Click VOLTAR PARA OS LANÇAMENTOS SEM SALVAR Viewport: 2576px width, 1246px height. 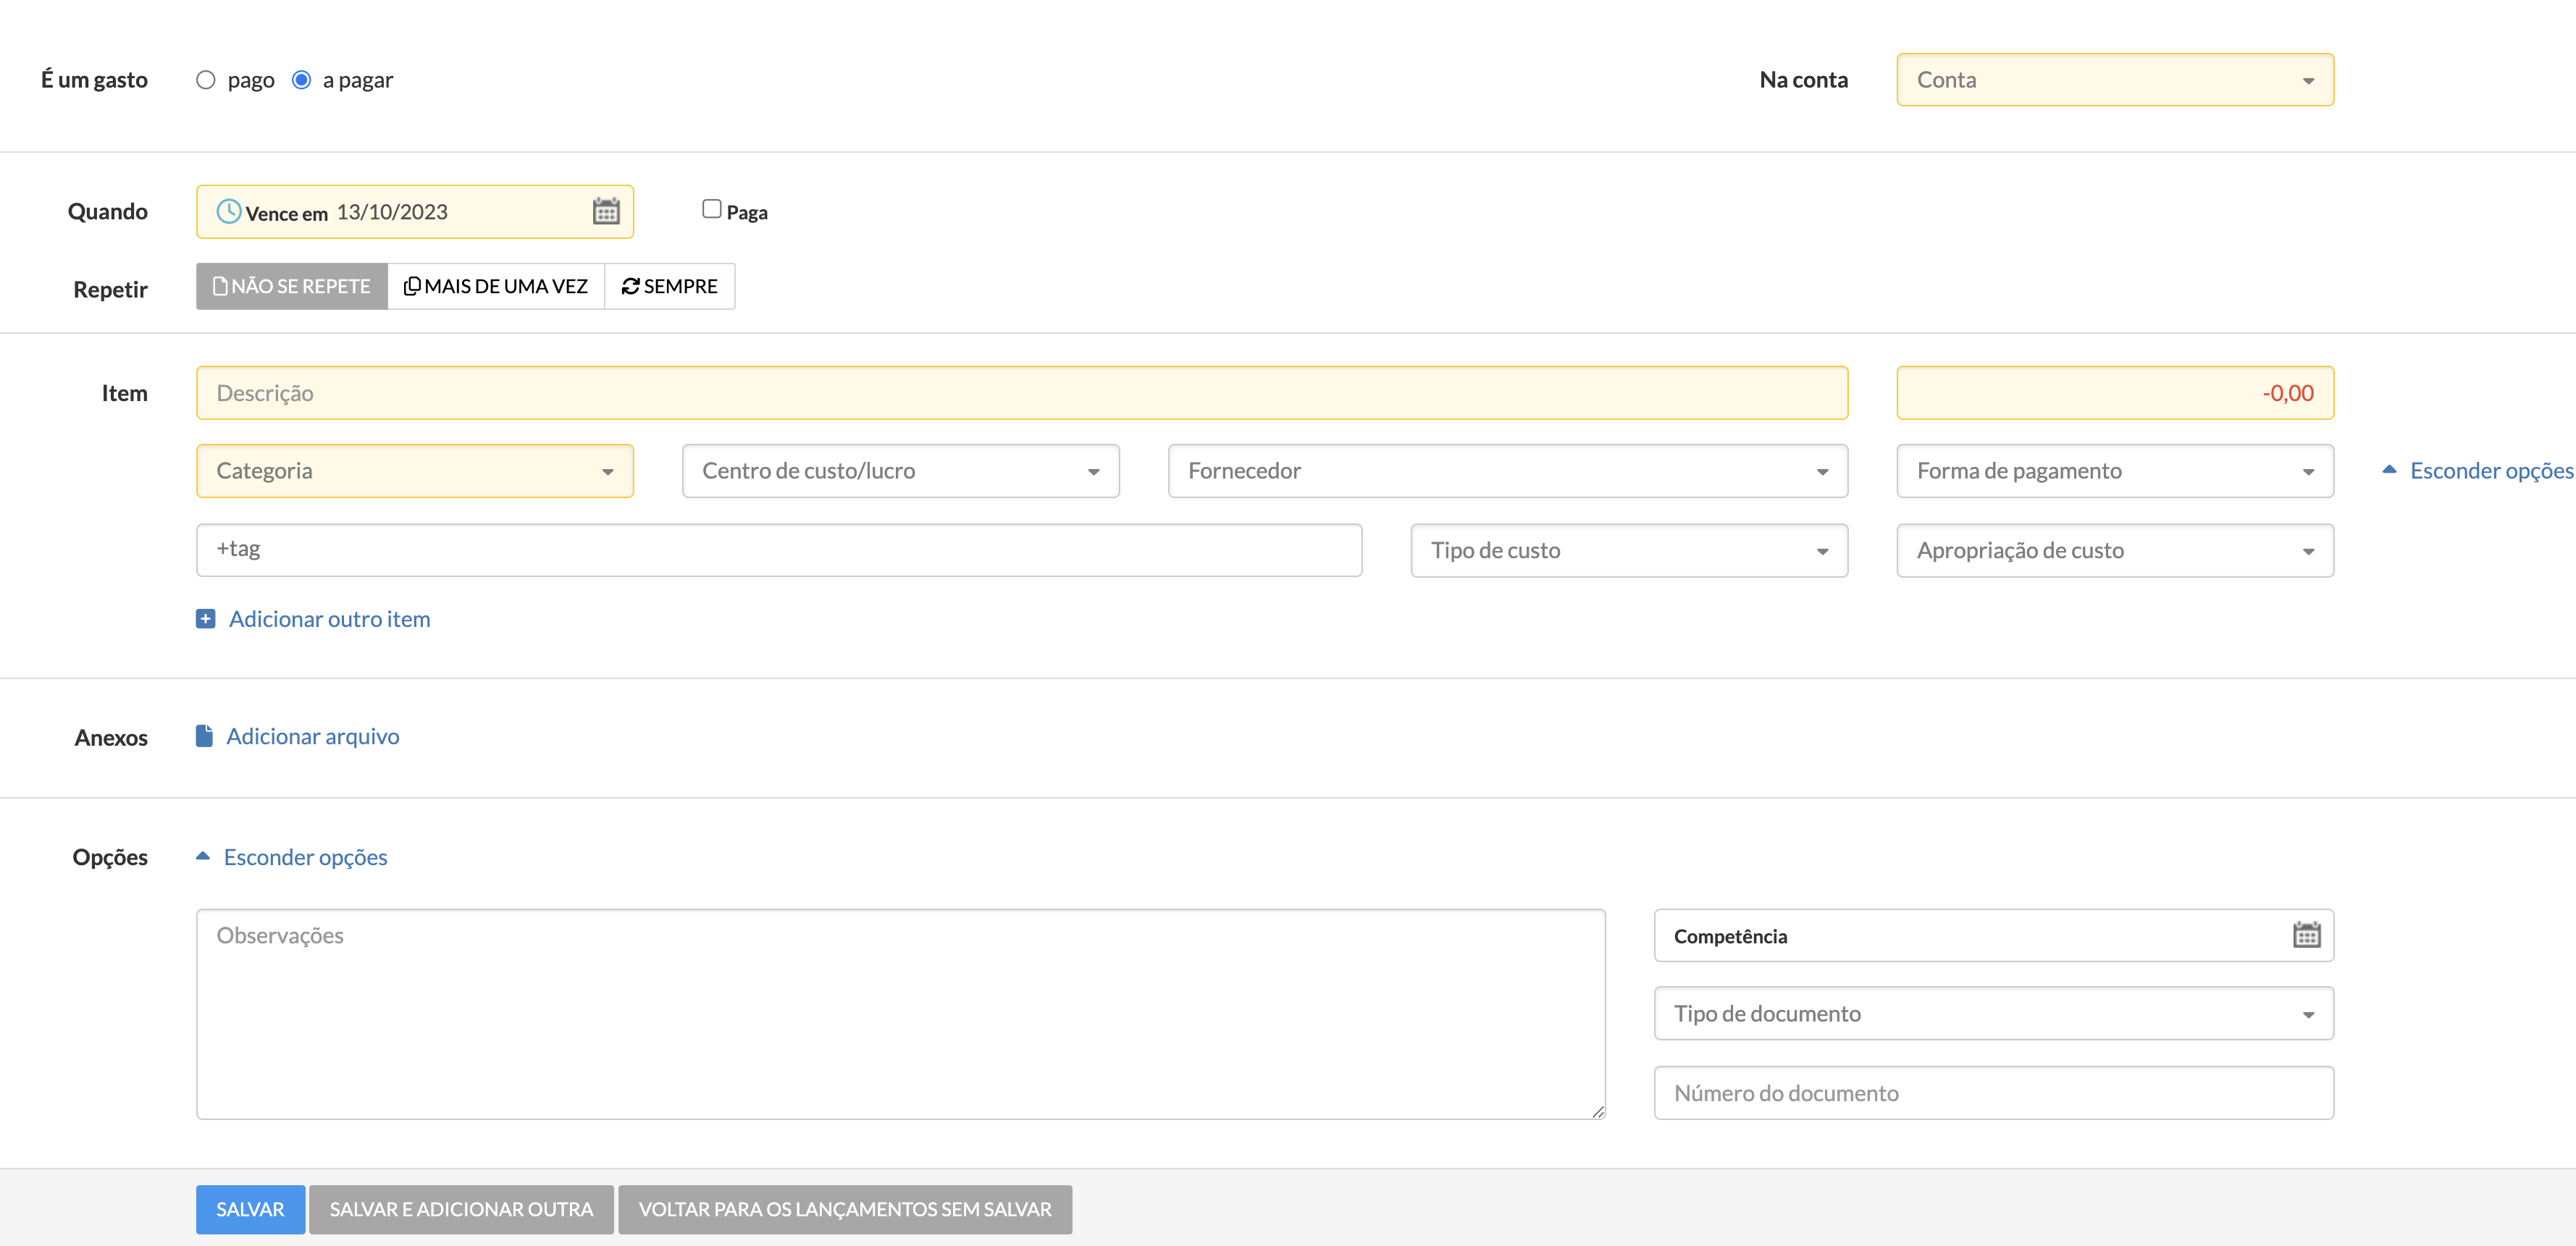pyautogui.click(x=844, y=1209)
